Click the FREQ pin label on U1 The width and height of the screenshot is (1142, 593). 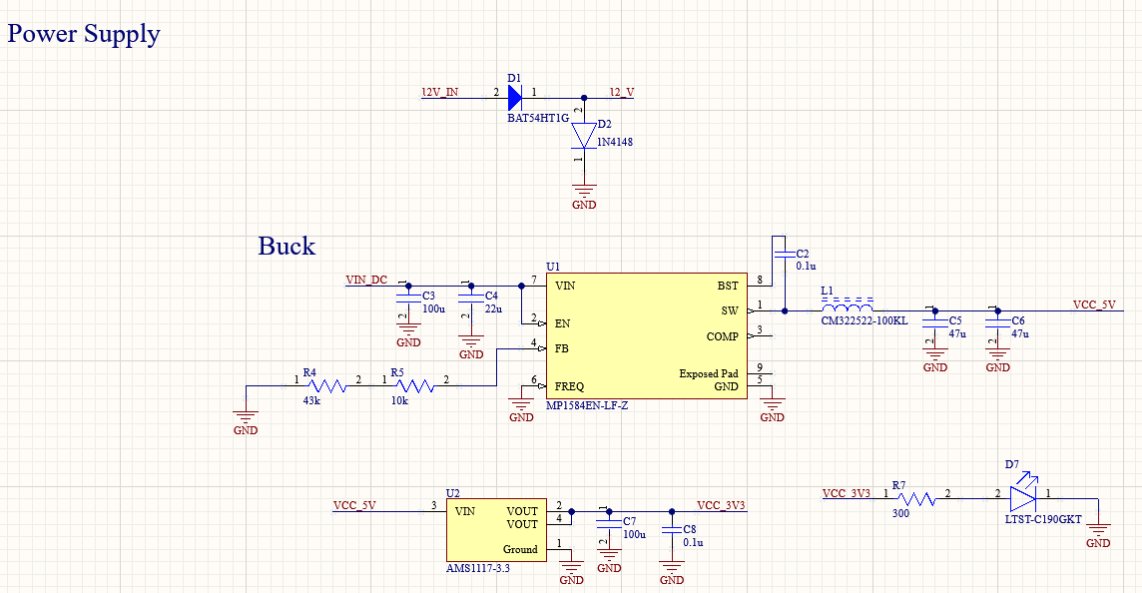[x=570, y=387]
